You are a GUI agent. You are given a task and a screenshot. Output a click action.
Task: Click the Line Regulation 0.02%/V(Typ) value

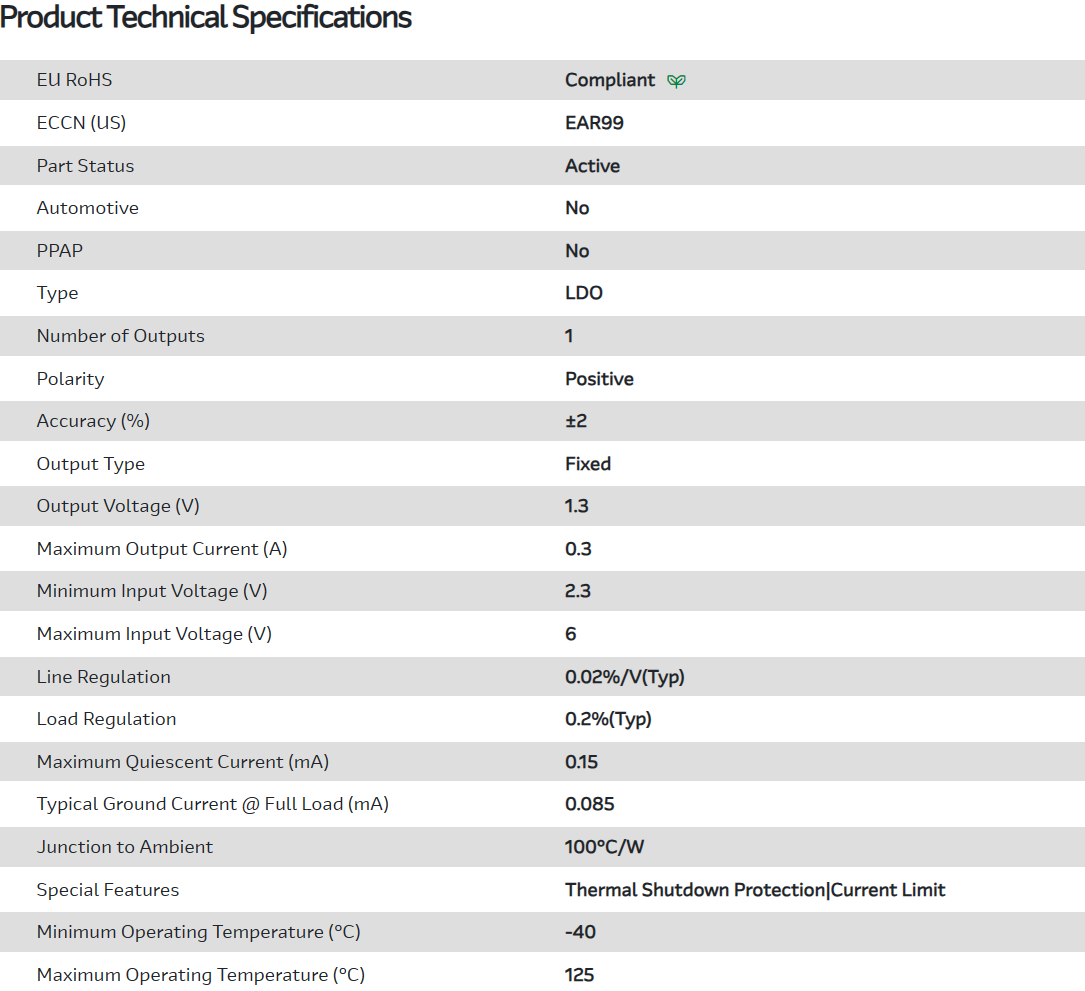(x=624, y=677)
